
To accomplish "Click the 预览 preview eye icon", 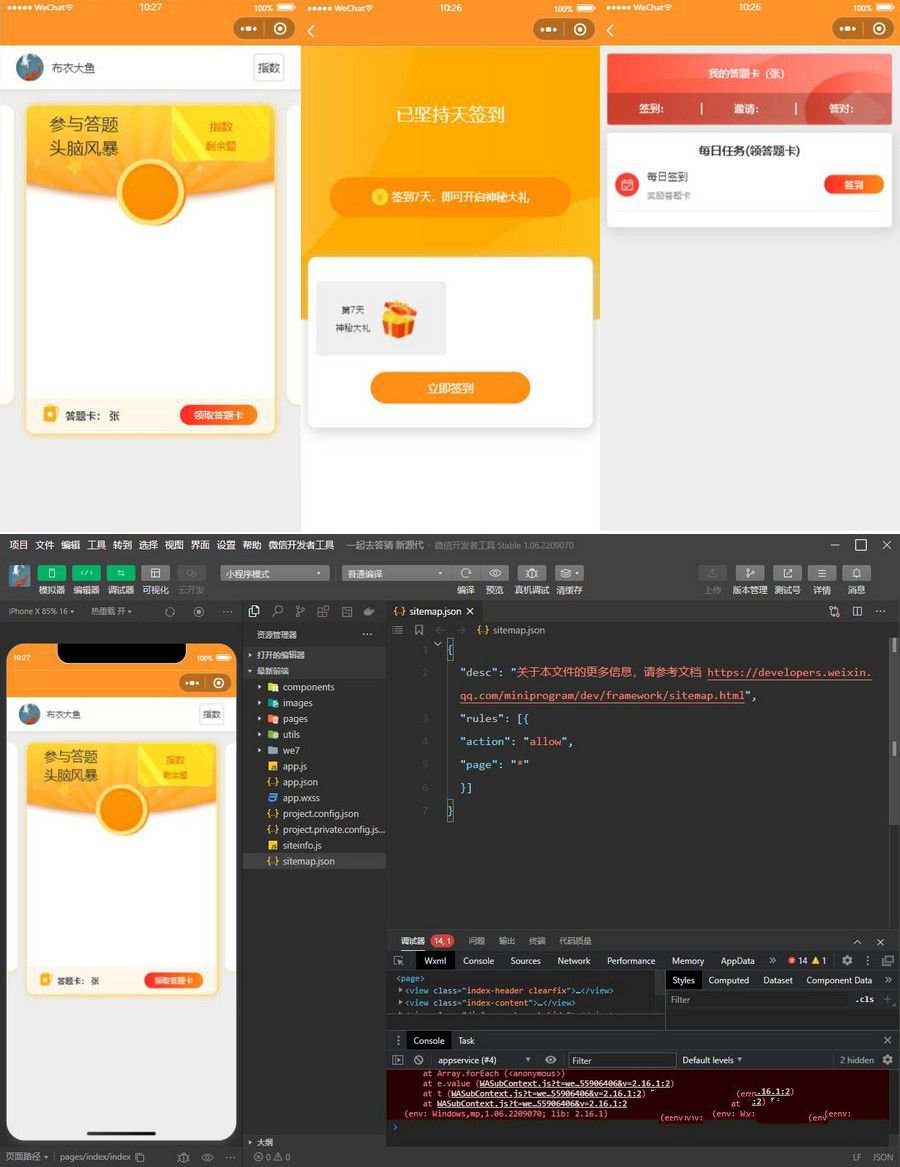I will [x=495, y=573].
